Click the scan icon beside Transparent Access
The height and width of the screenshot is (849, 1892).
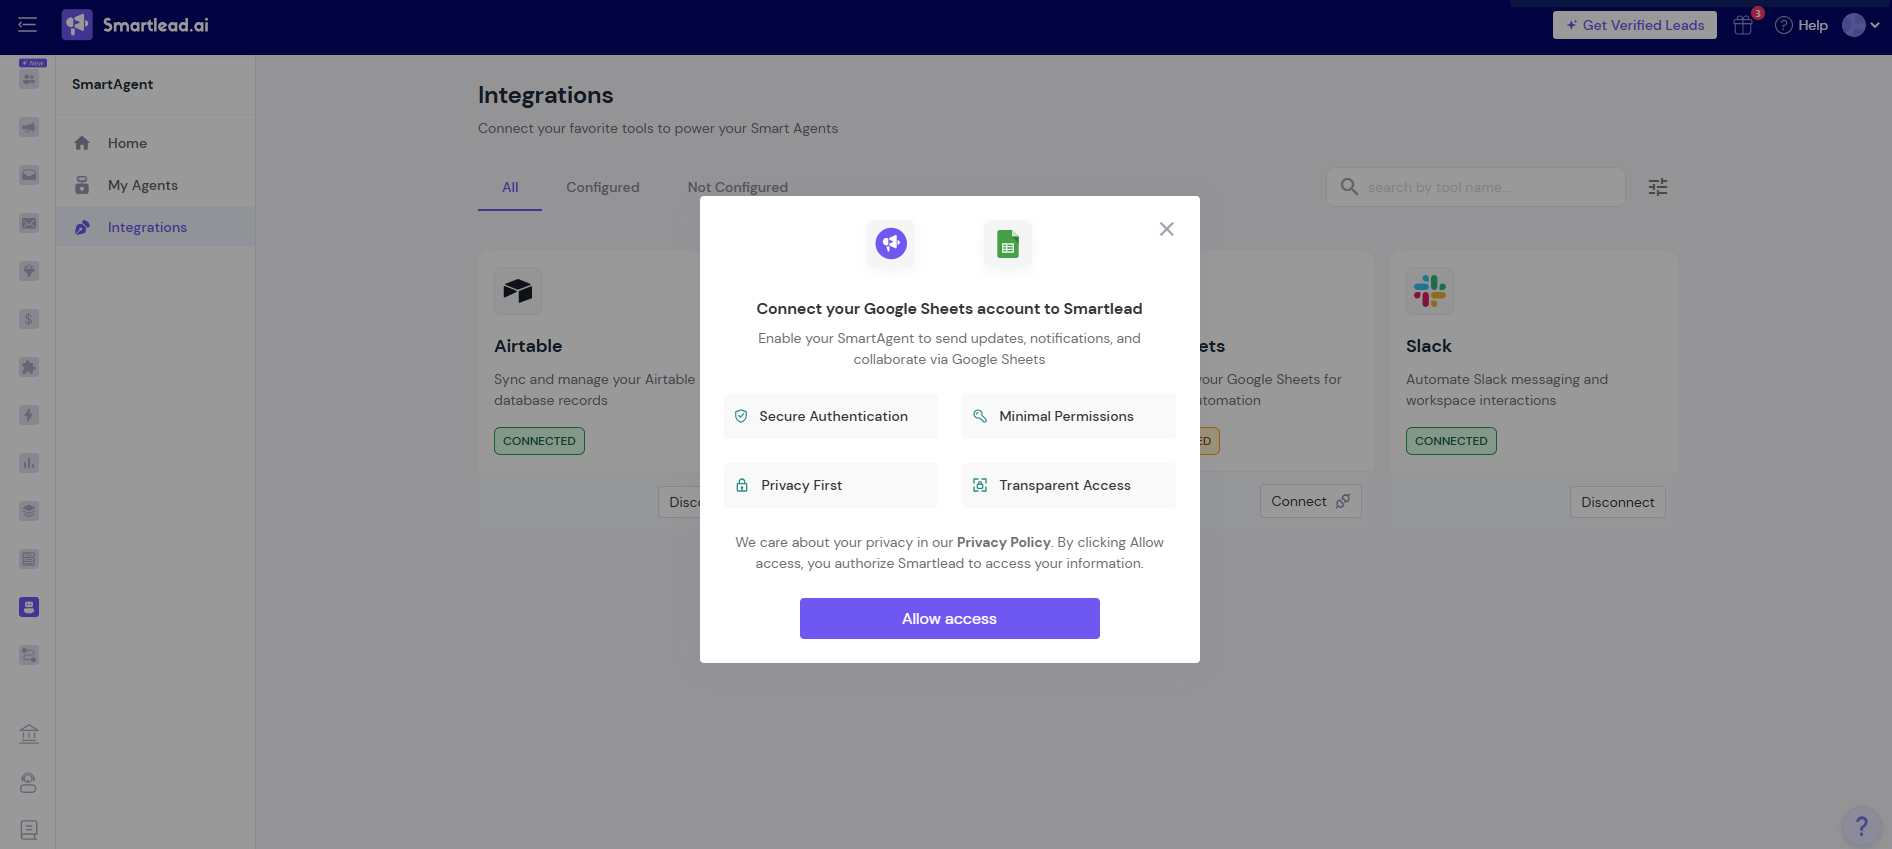pos(980,485)
